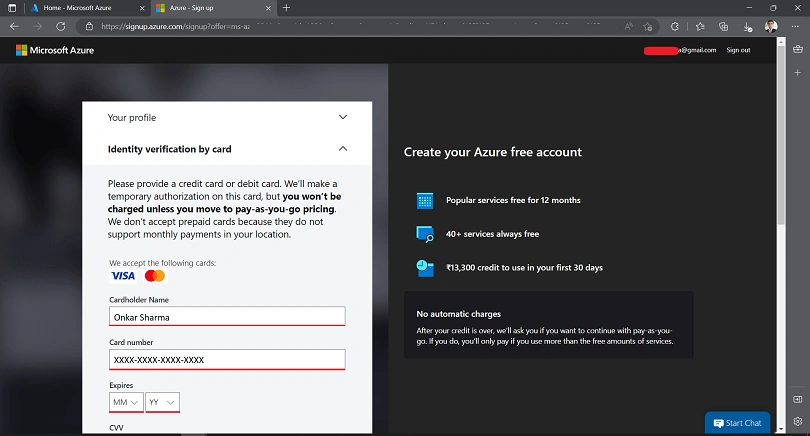
Task: Open the Edge settings and more menu
Action: point(795,26)
